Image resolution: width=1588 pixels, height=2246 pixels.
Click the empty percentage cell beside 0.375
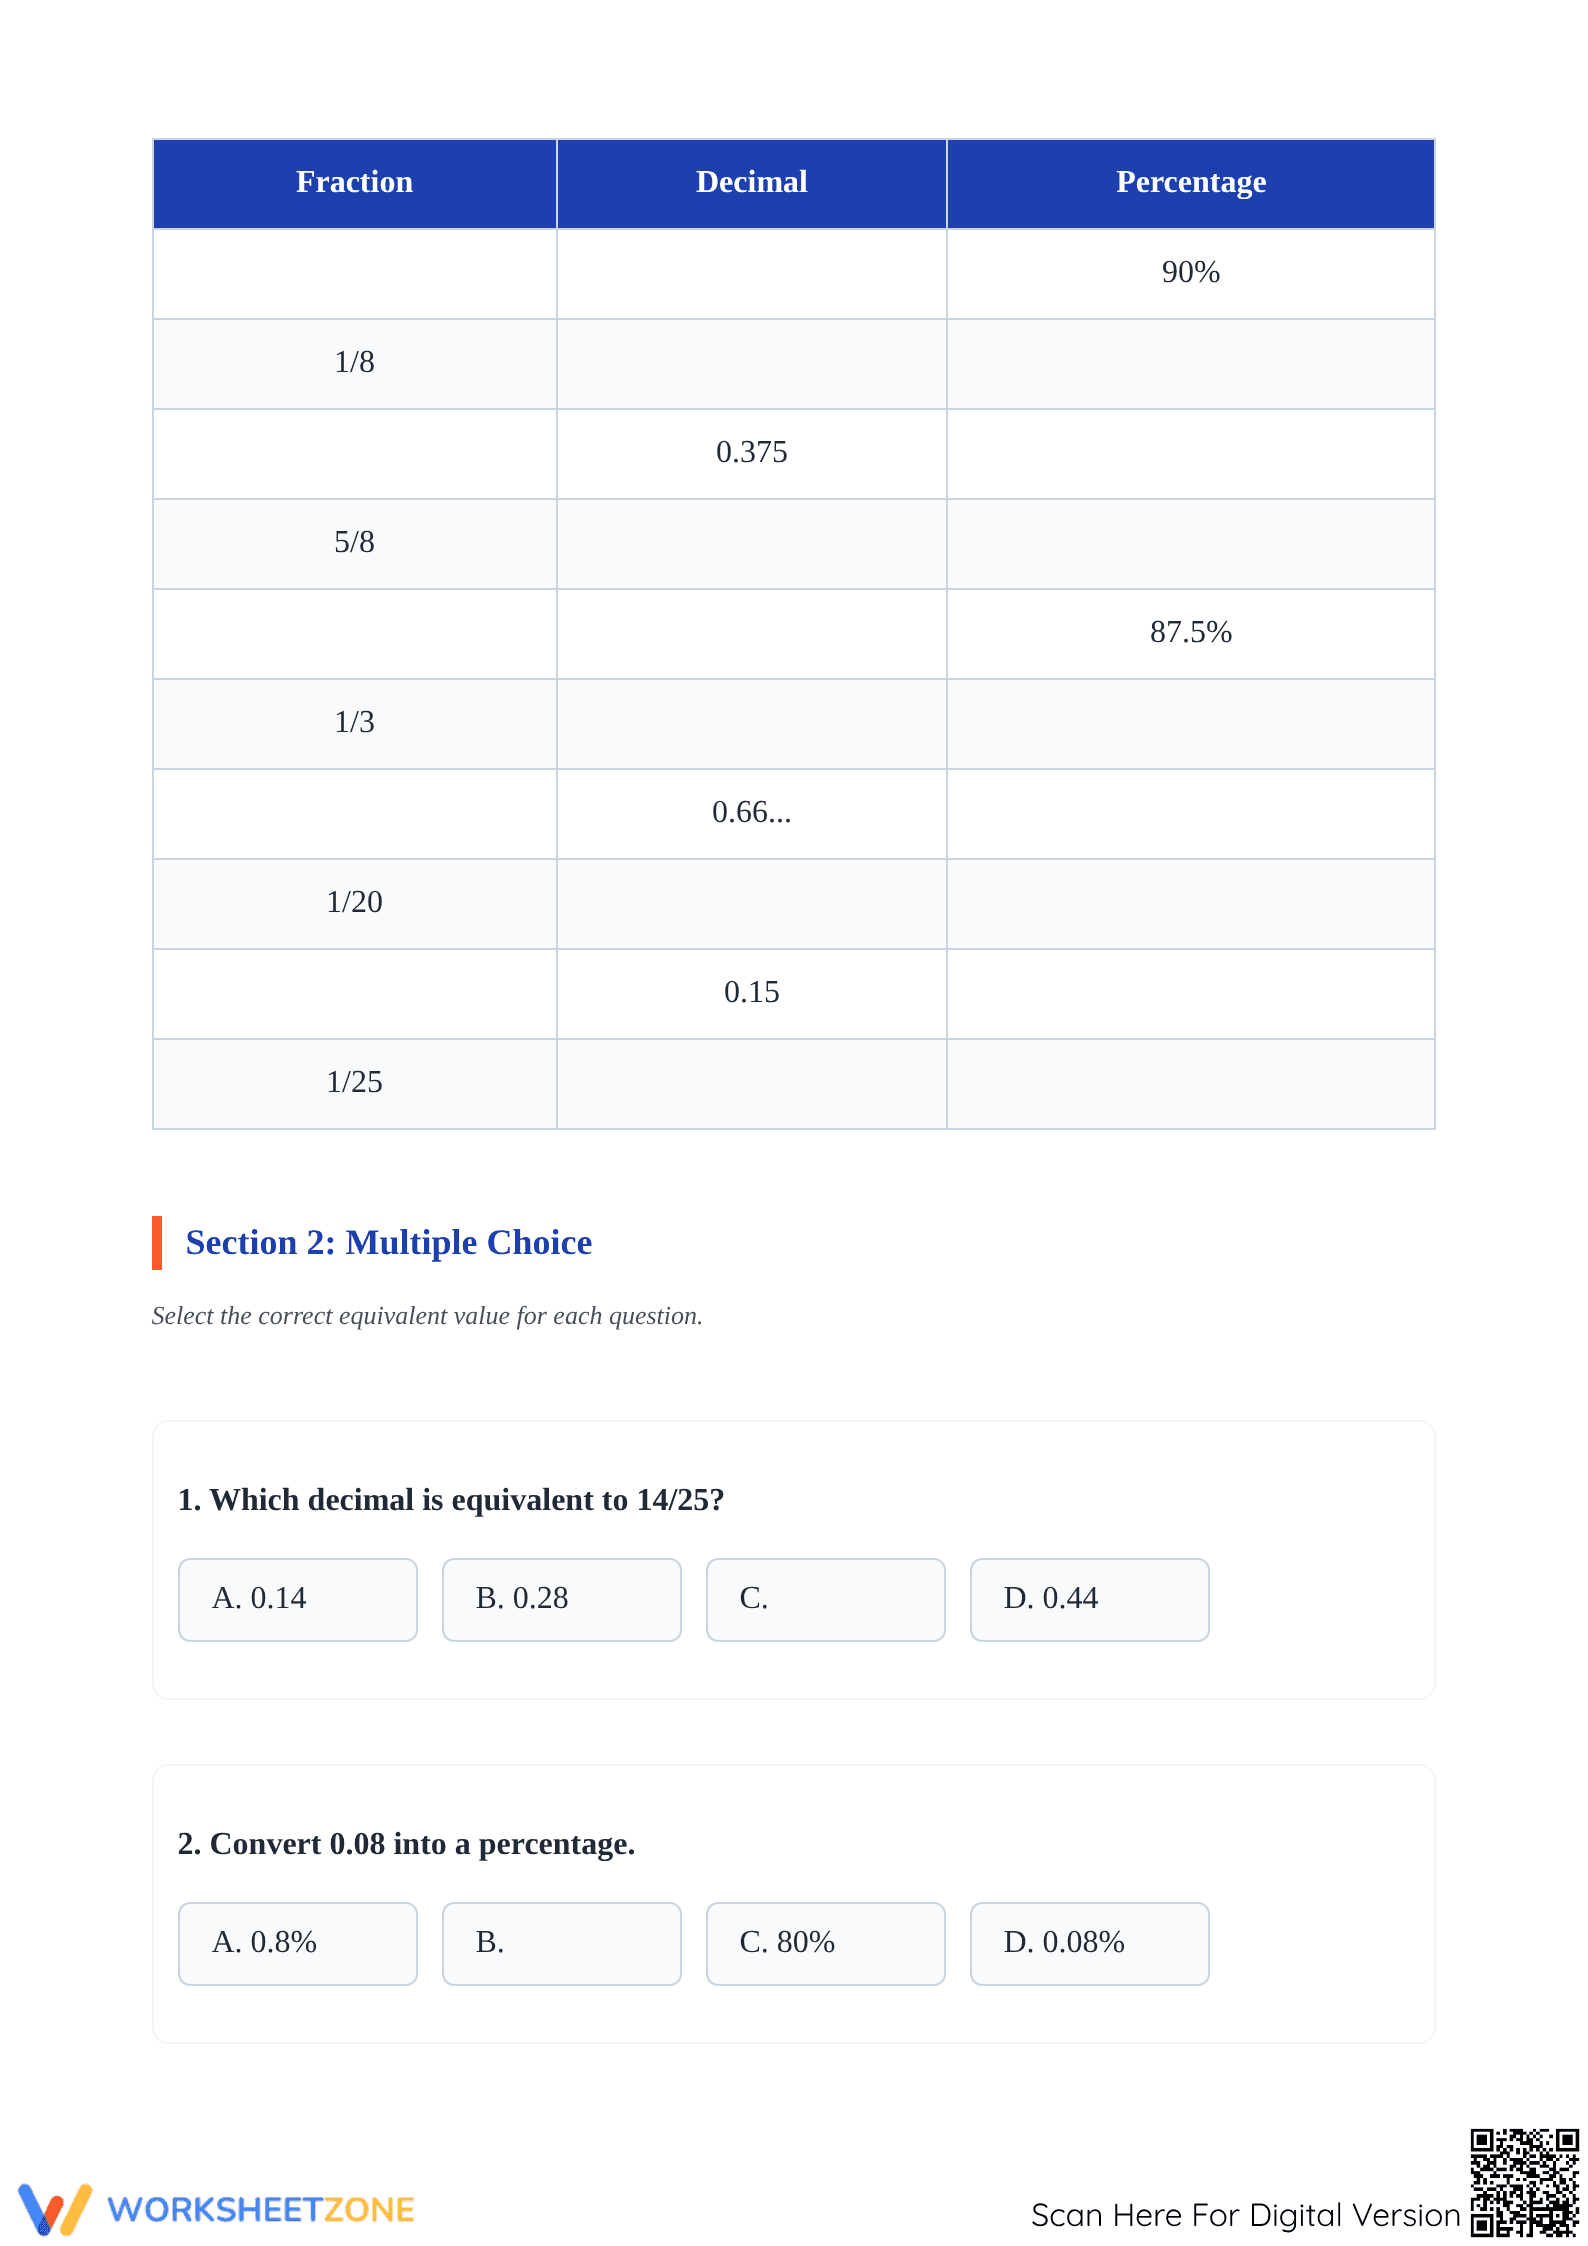point(1191,454)
